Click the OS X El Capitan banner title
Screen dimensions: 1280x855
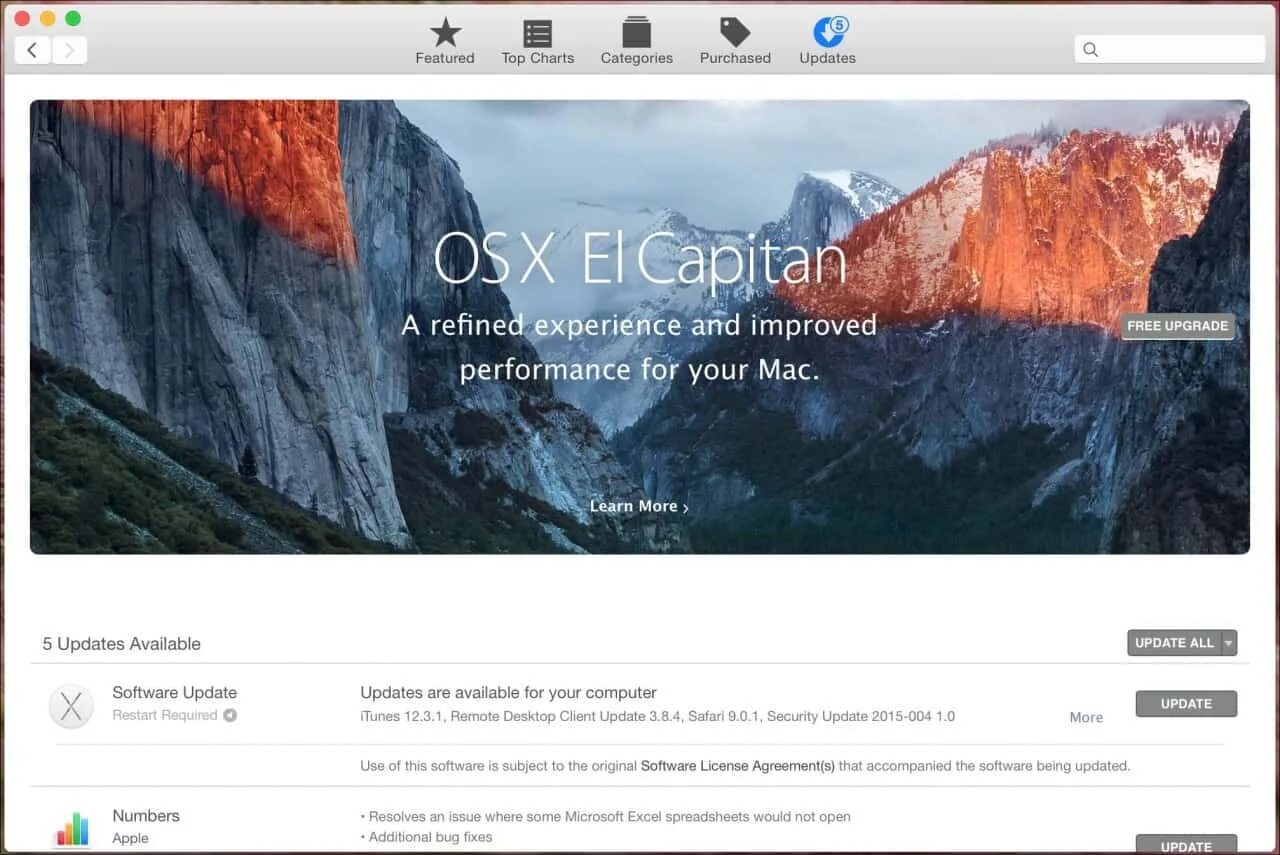(640, 260)
